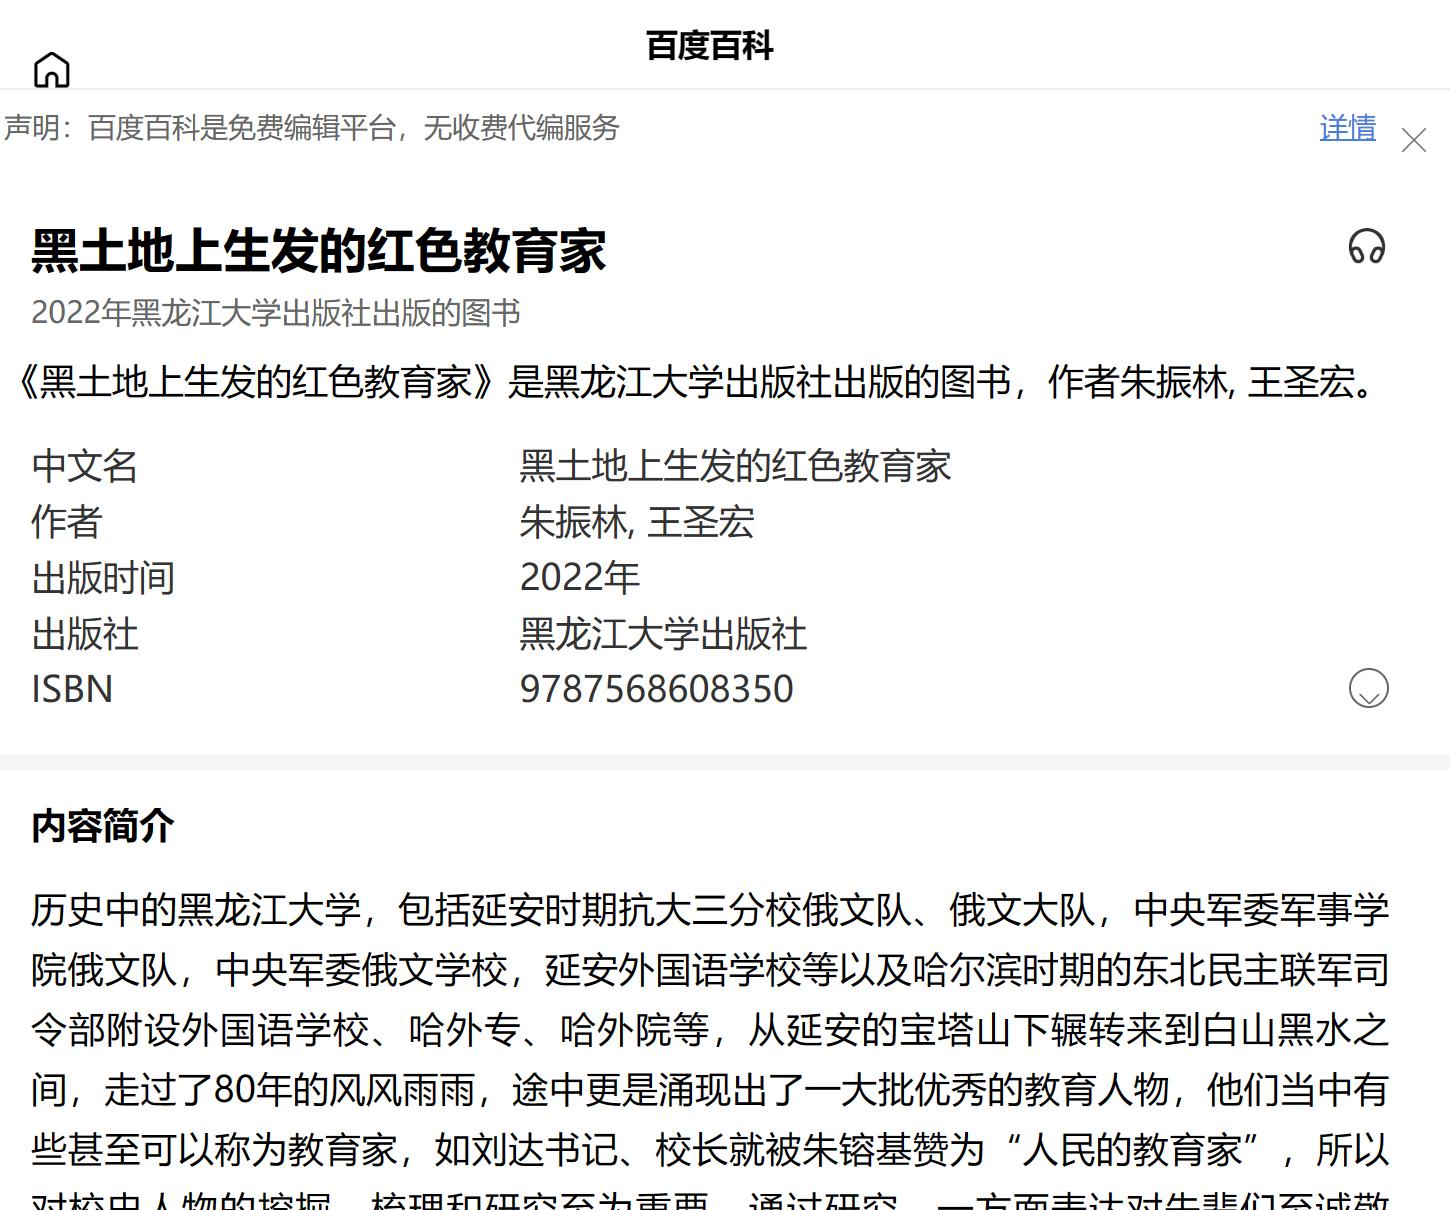Expand the info table with the circled chevron
This screenshot has width=1450, height=1210.
(1368, 689)
